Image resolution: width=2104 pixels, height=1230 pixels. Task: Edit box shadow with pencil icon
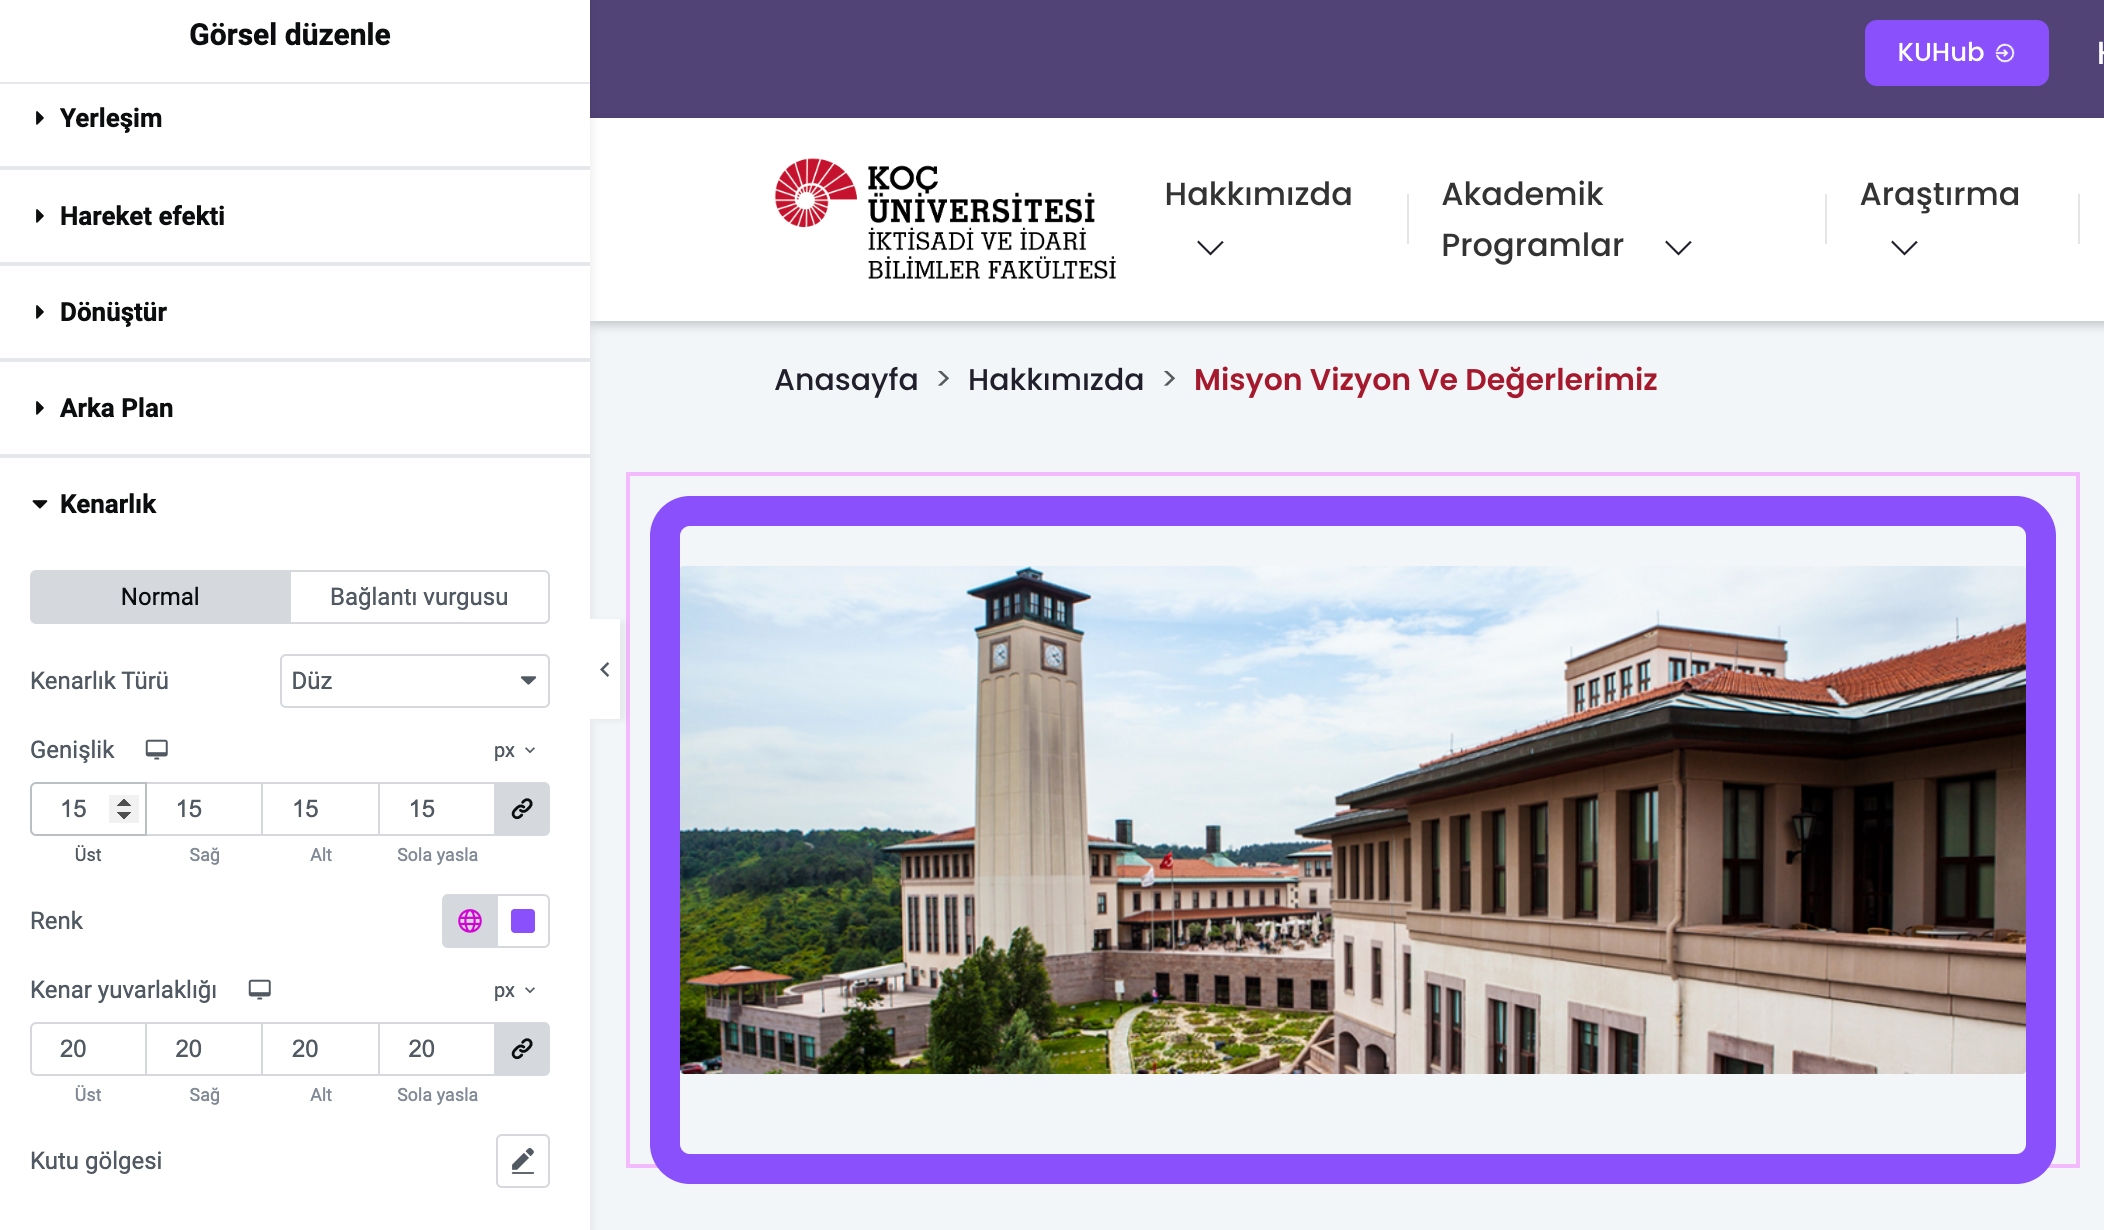(x=522, y=1161)
